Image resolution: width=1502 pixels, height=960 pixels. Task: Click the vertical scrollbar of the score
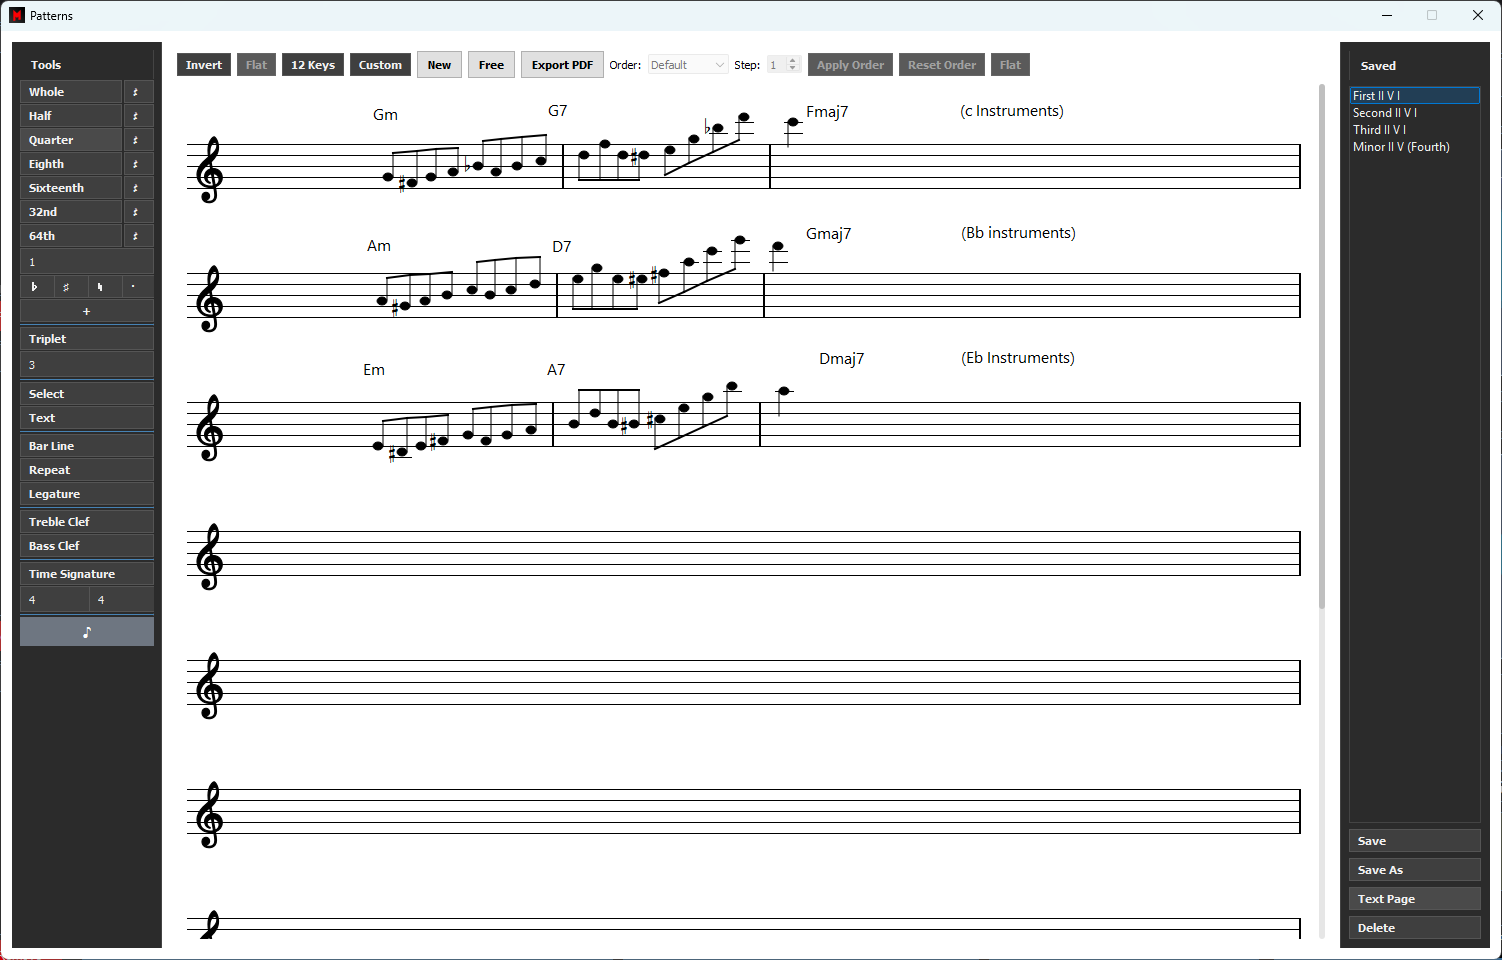point(1321,350)
